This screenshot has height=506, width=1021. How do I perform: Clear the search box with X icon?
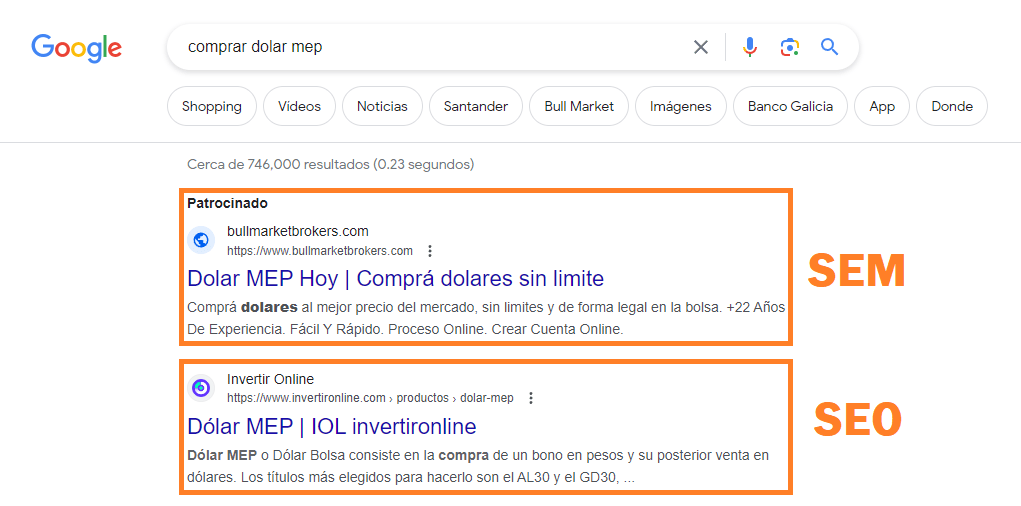(x=701, y=47)
